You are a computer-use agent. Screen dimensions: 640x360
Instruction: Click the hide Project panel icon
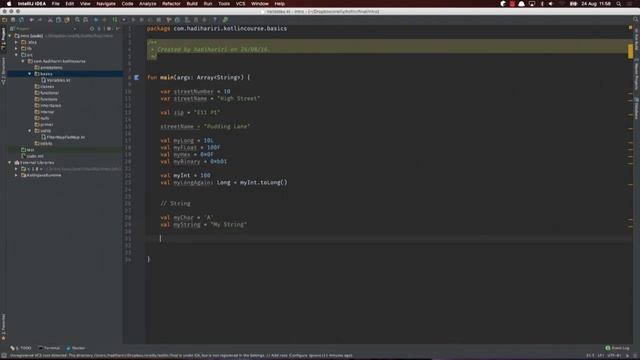click(118, 29)
